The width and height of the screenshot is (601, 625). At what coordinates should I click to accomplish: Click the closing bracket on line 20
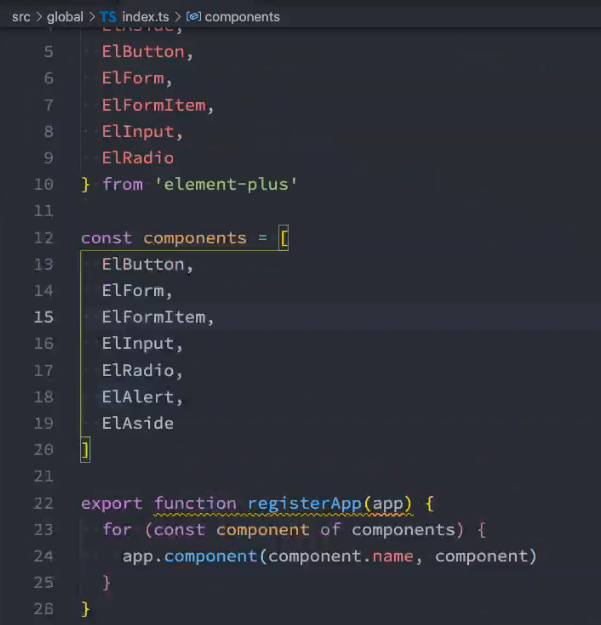coord(85,450)
